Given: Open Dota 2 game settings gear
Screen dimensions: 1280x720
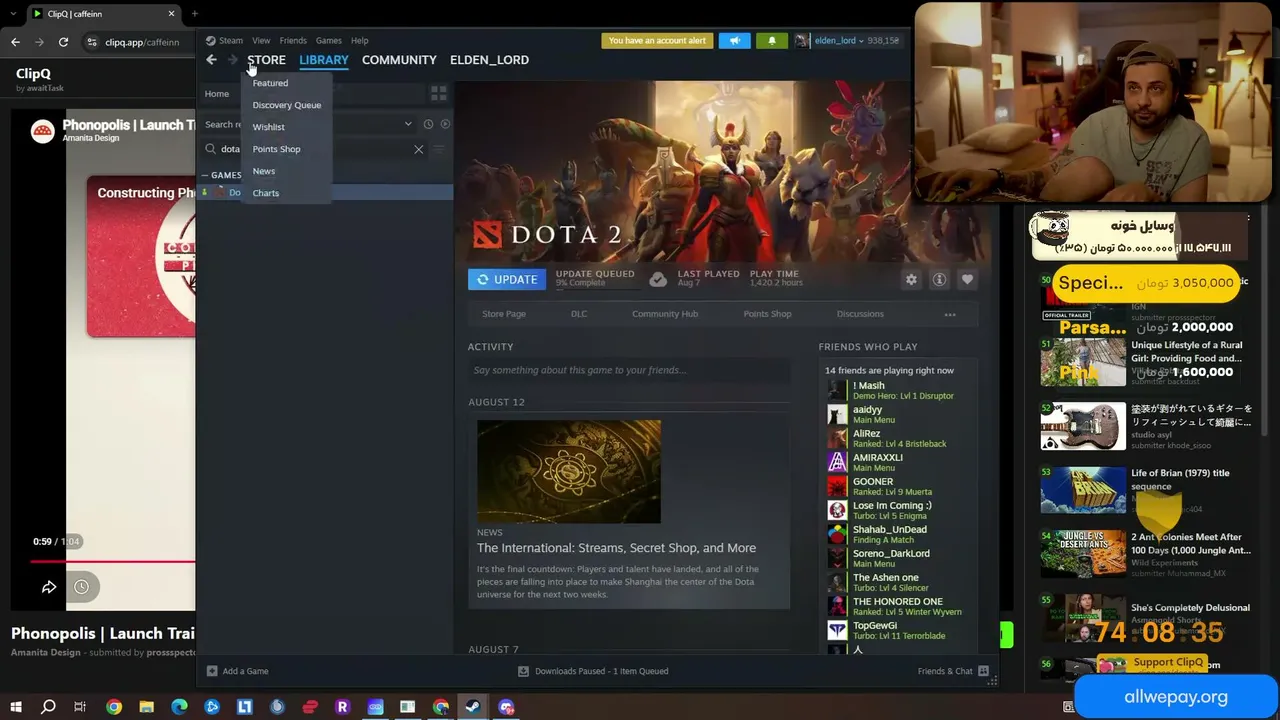Looking at the screenshot, I should click(911, 280).
